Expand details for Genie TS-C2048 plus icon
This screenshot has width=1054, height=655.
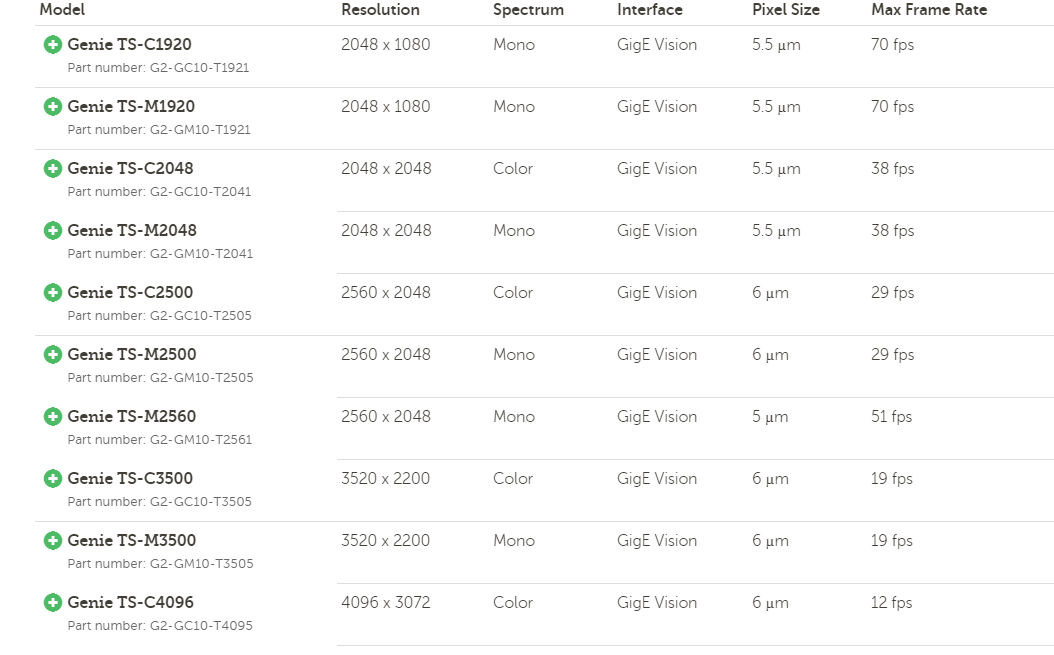coord(53,169)
